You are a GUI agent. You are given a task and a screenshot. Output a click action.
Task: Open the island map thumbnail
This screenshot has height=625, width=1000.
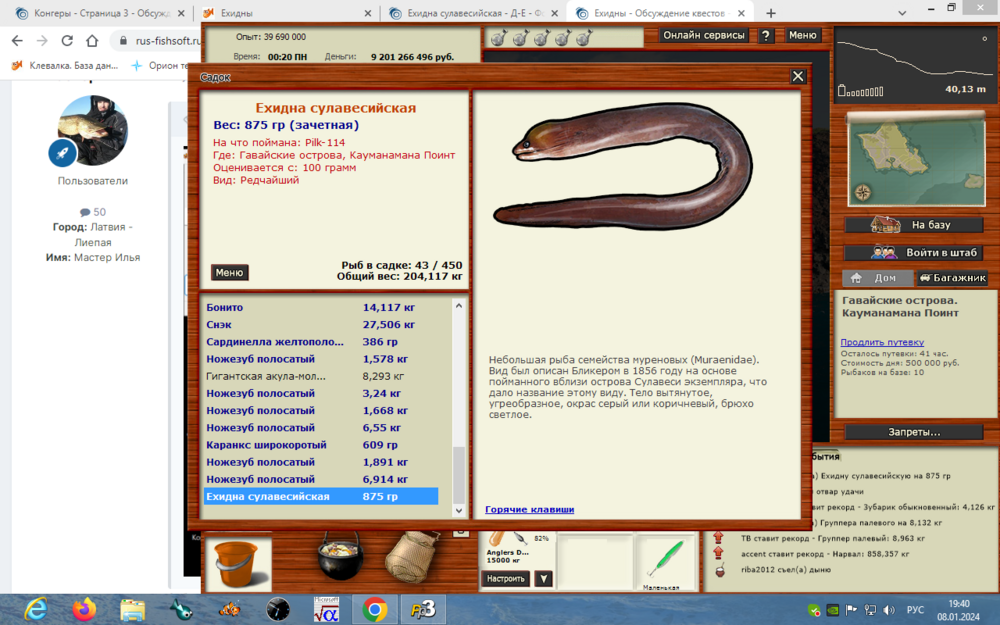(x=916, y=159)
